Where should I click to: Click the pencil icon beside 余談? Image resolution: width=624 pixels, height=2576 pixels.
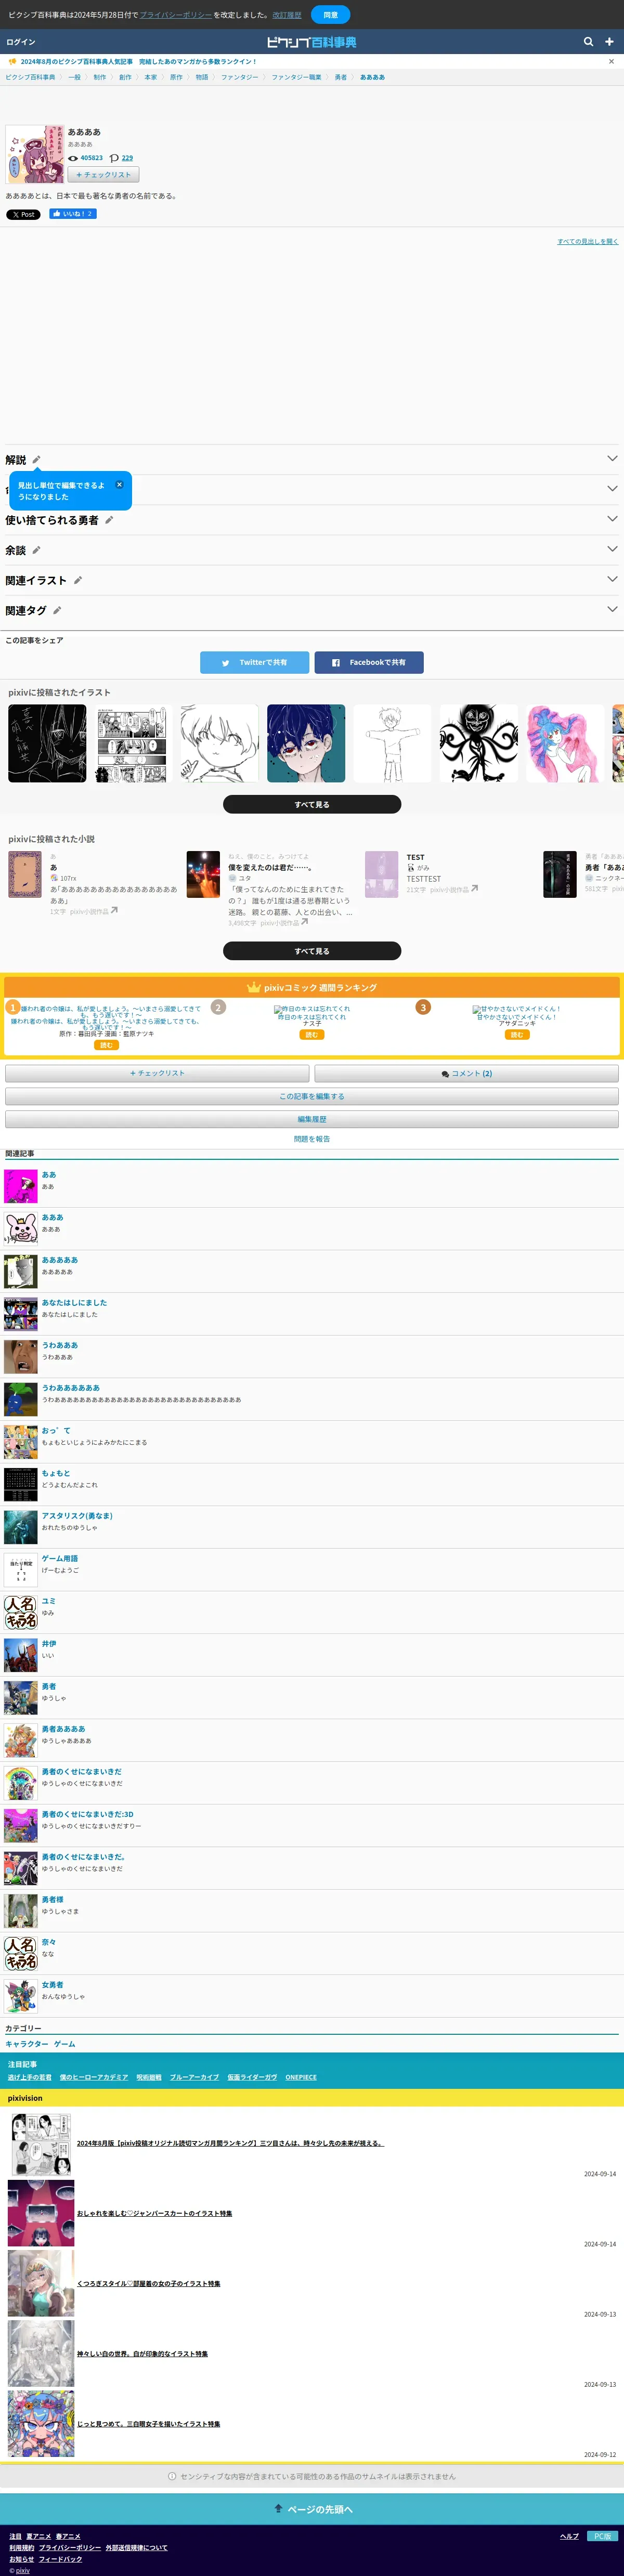pyautogui.click(x=36, y=550)
